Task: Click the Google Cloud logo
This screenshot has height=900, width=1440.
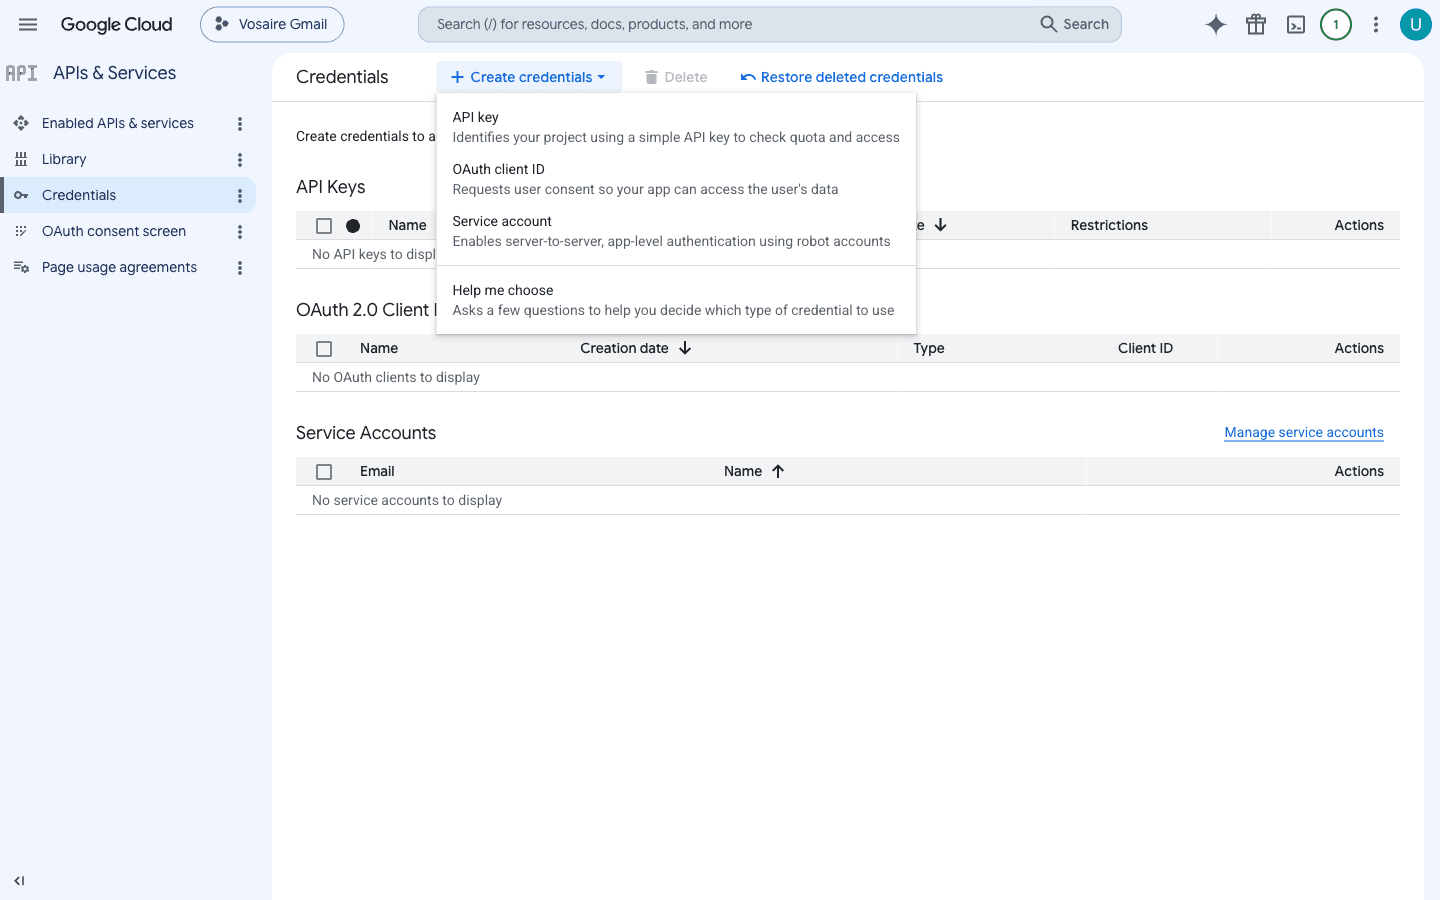Action: point(116,24)
